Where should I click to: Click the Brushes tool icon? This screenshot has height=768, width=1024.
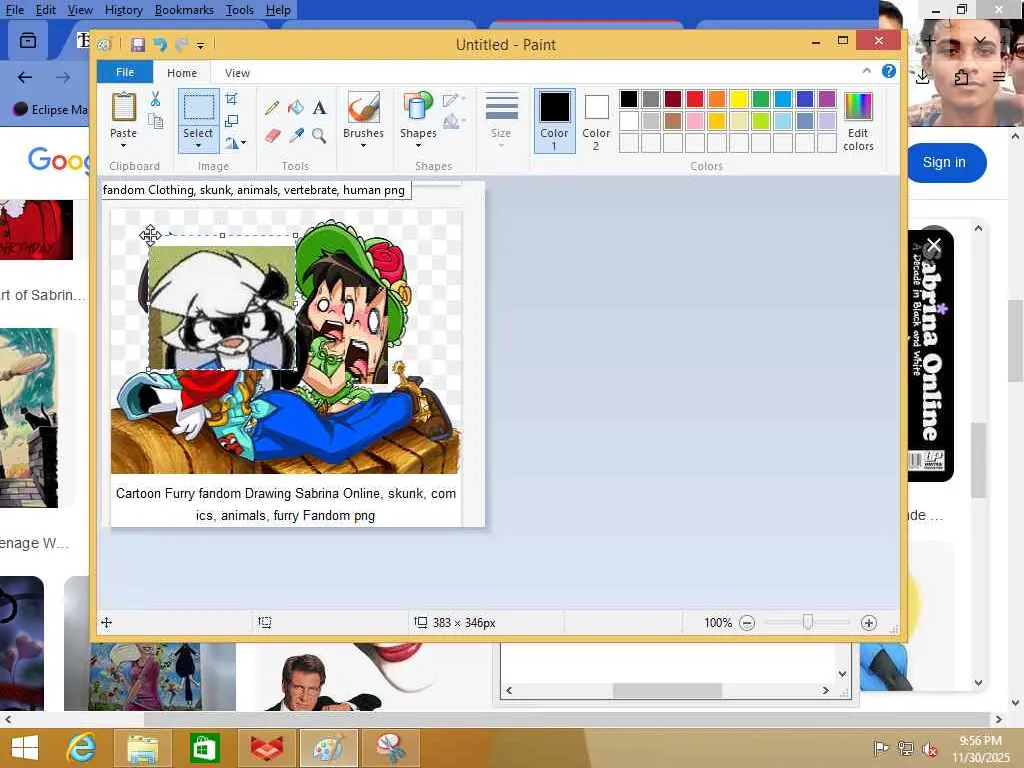[363, 107]
